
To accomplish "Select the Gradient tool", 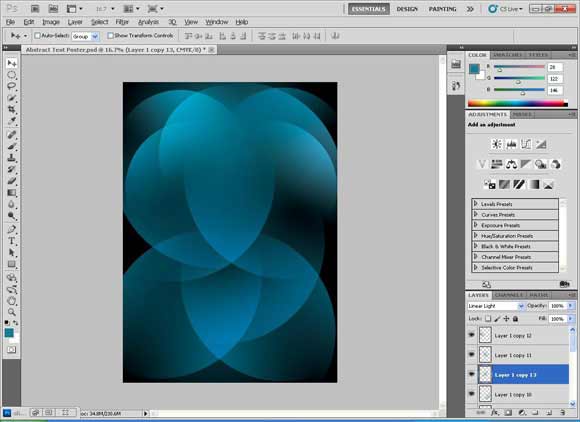I will 11,192.
